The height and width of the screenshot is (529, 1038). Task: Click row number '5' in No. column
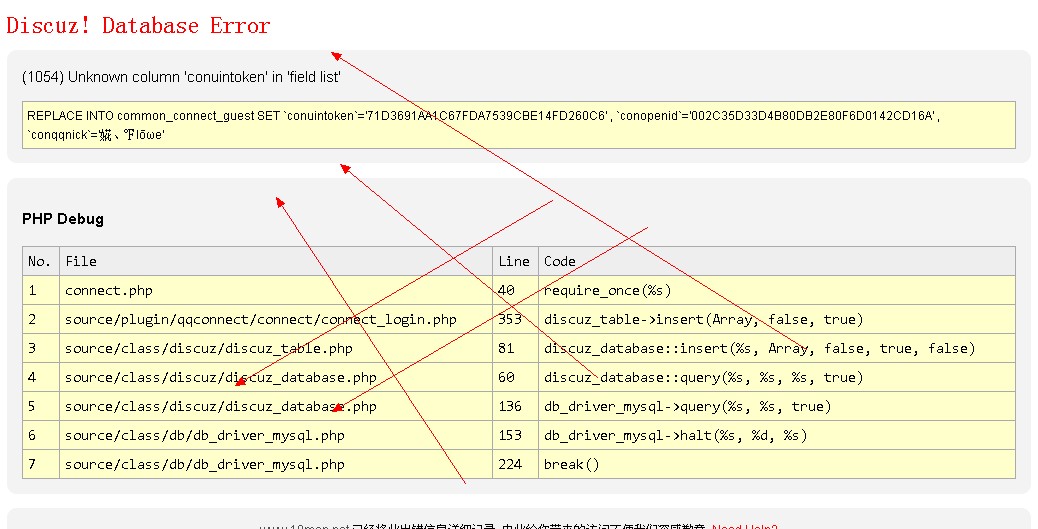pyautogui.click(x=41, y=407)
